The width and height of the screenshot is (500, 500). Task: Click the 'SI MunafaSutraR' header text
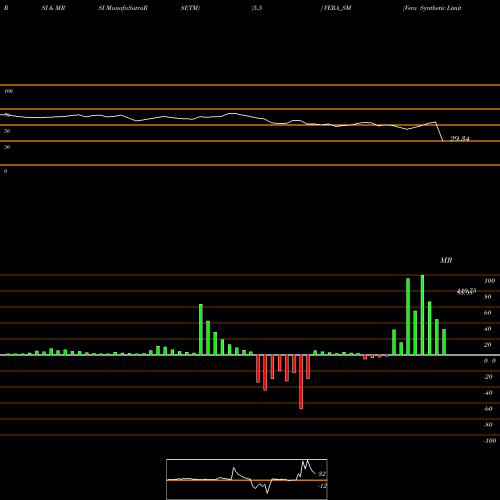[x=123, y=8]
